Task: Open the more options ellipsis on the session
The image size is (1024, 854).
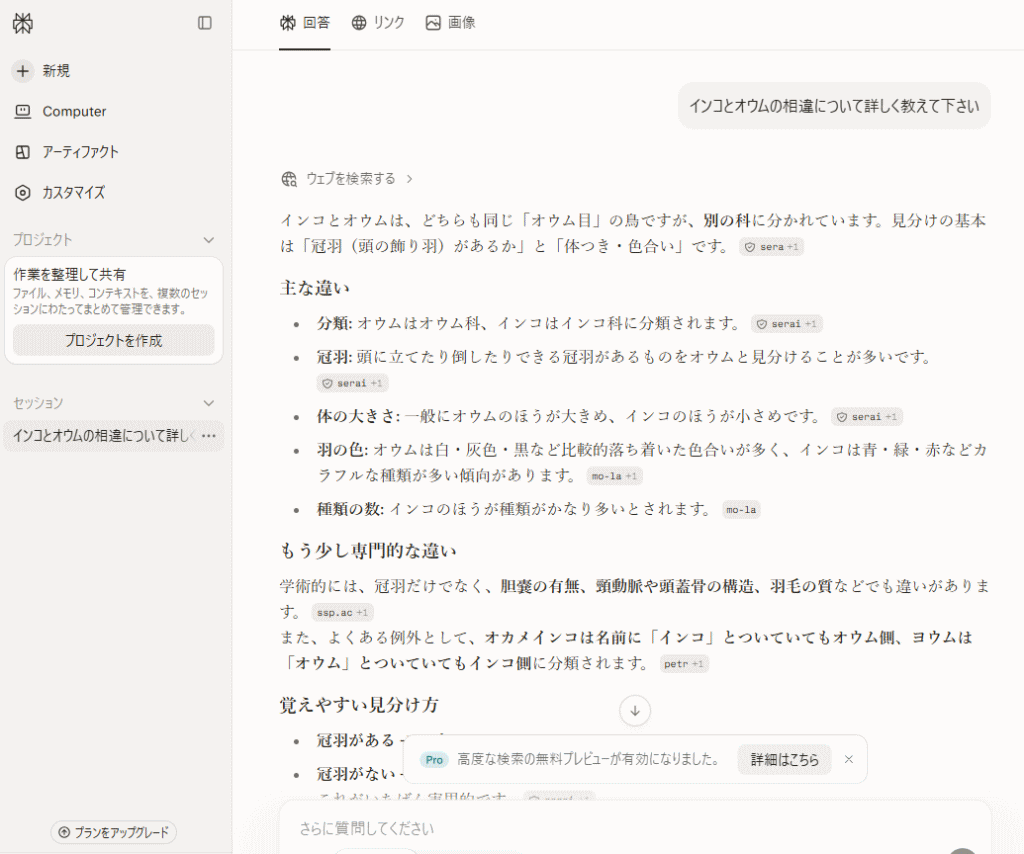Action: [208, 435]
